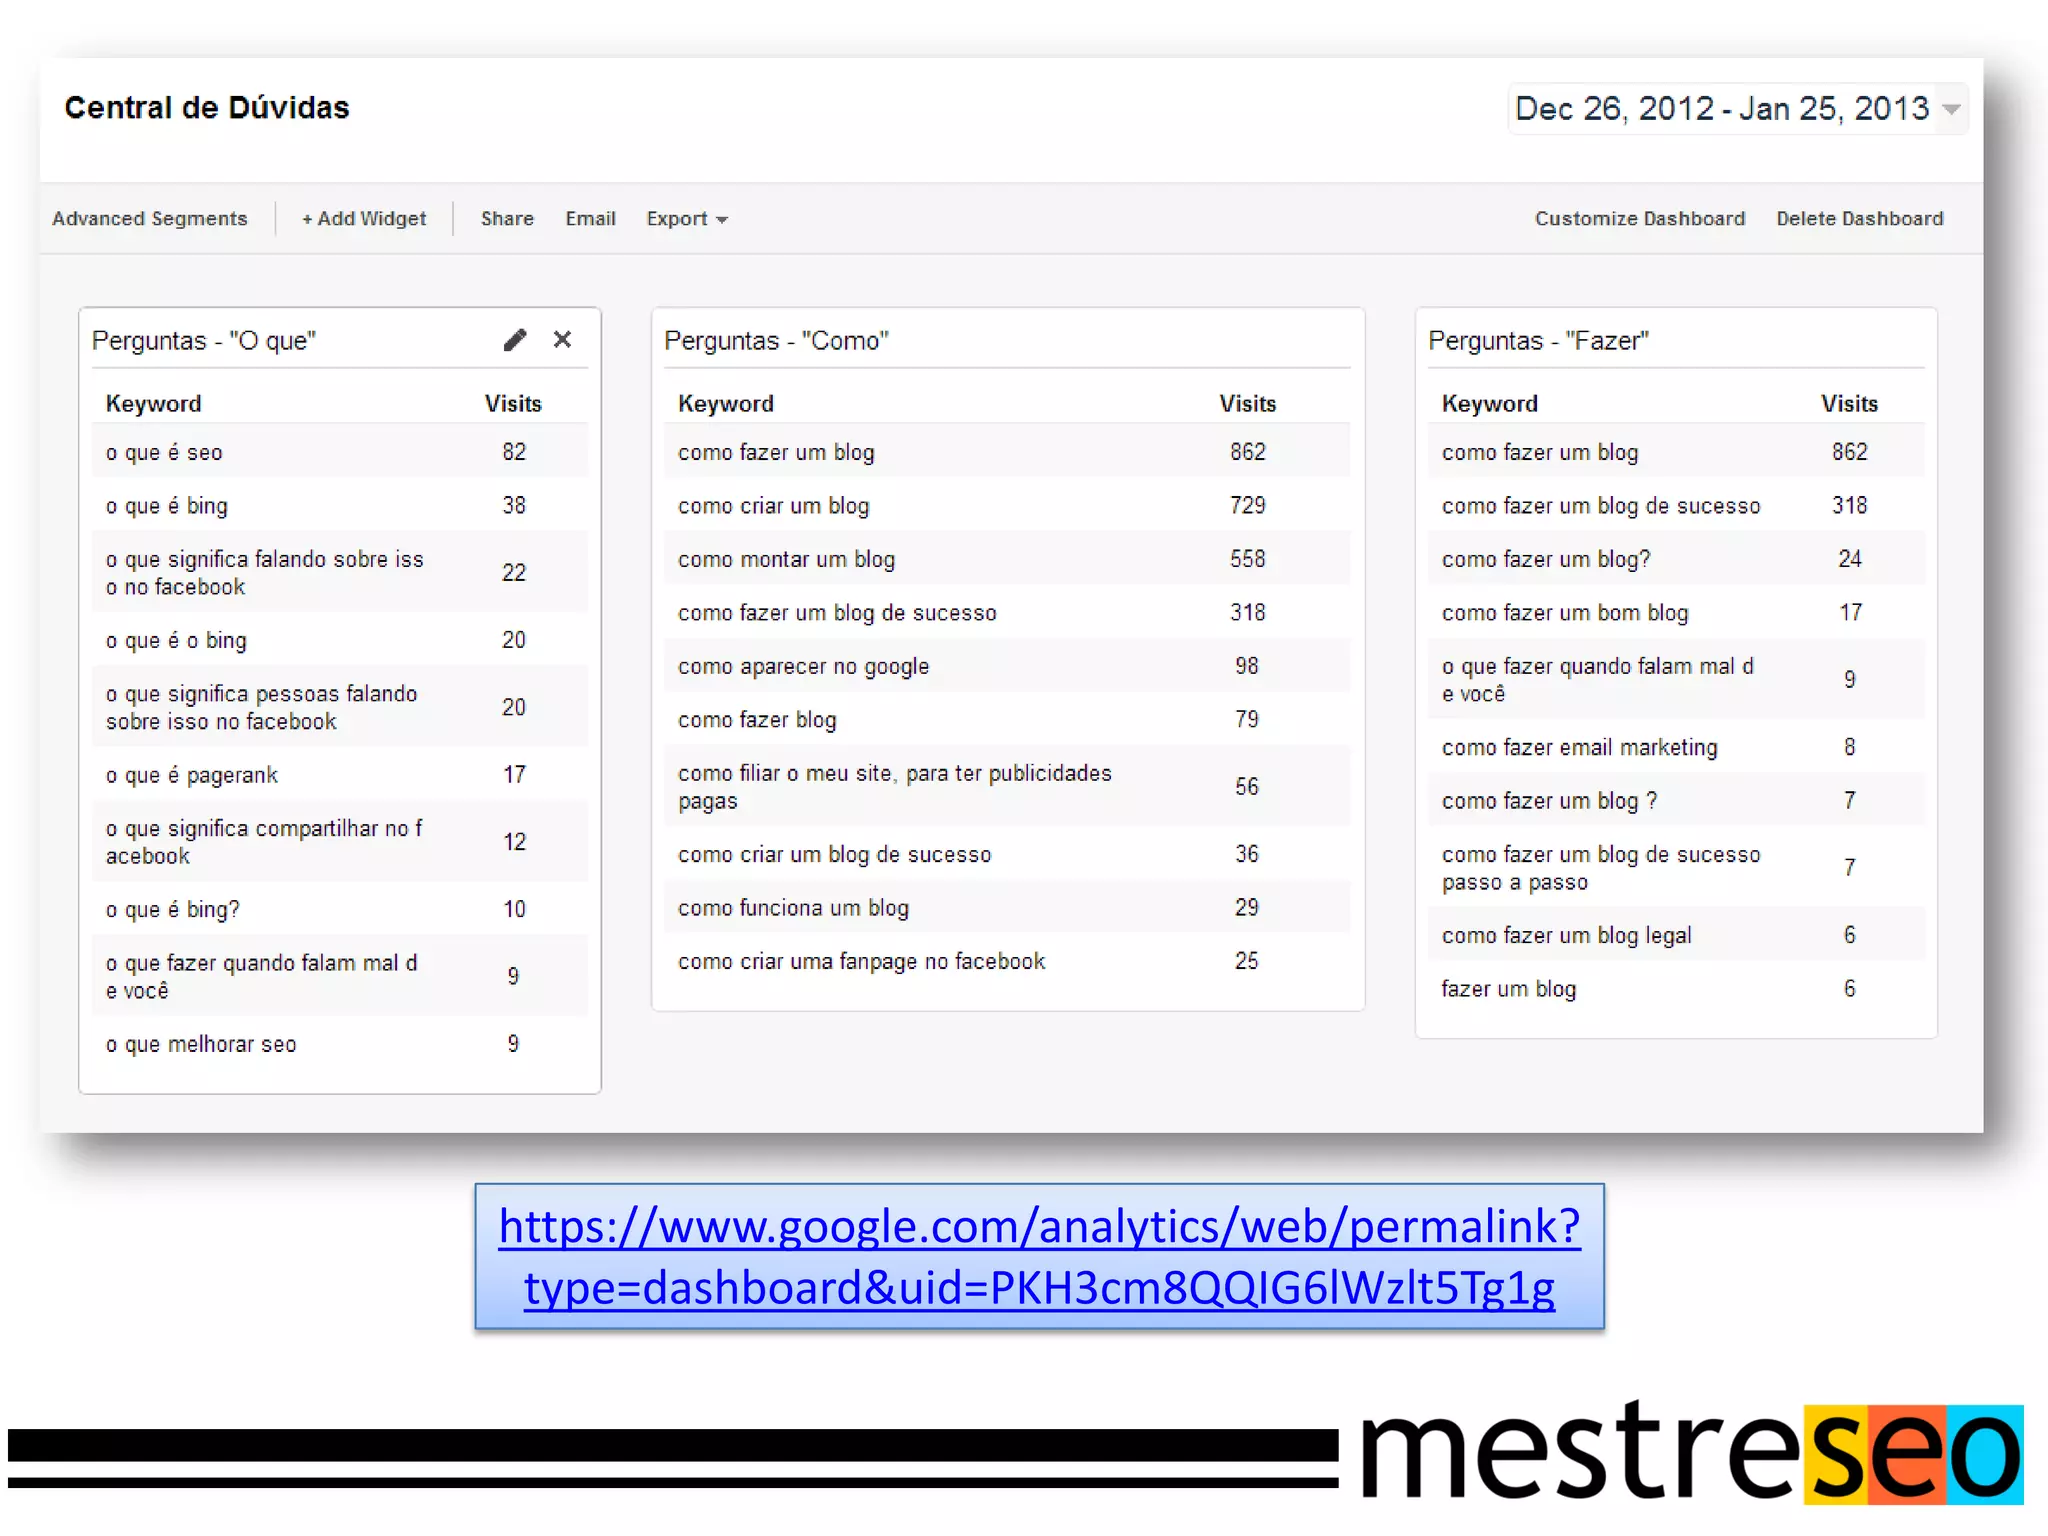Select "como filiar o meu site" keyword
Image resolution: width=2048 pixels, height=1536 pixels.
coord(895,787)
